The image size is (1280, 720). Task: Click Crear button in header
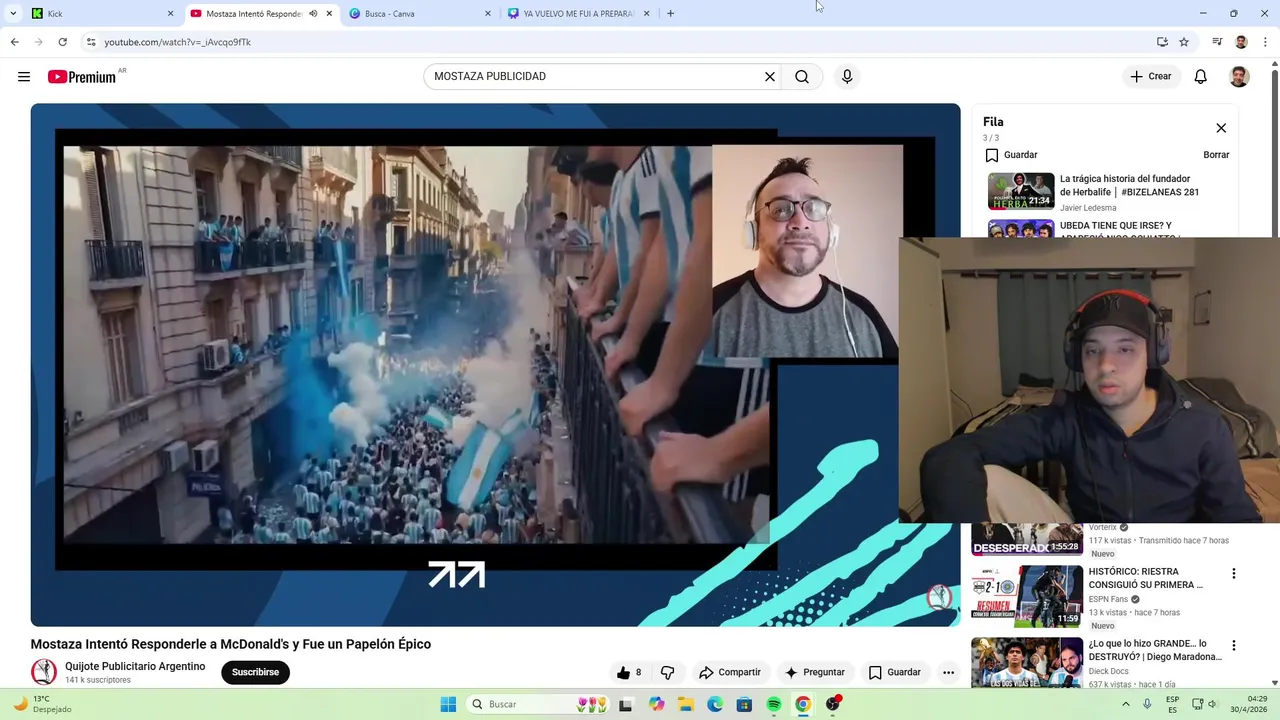pos(1150,77)
